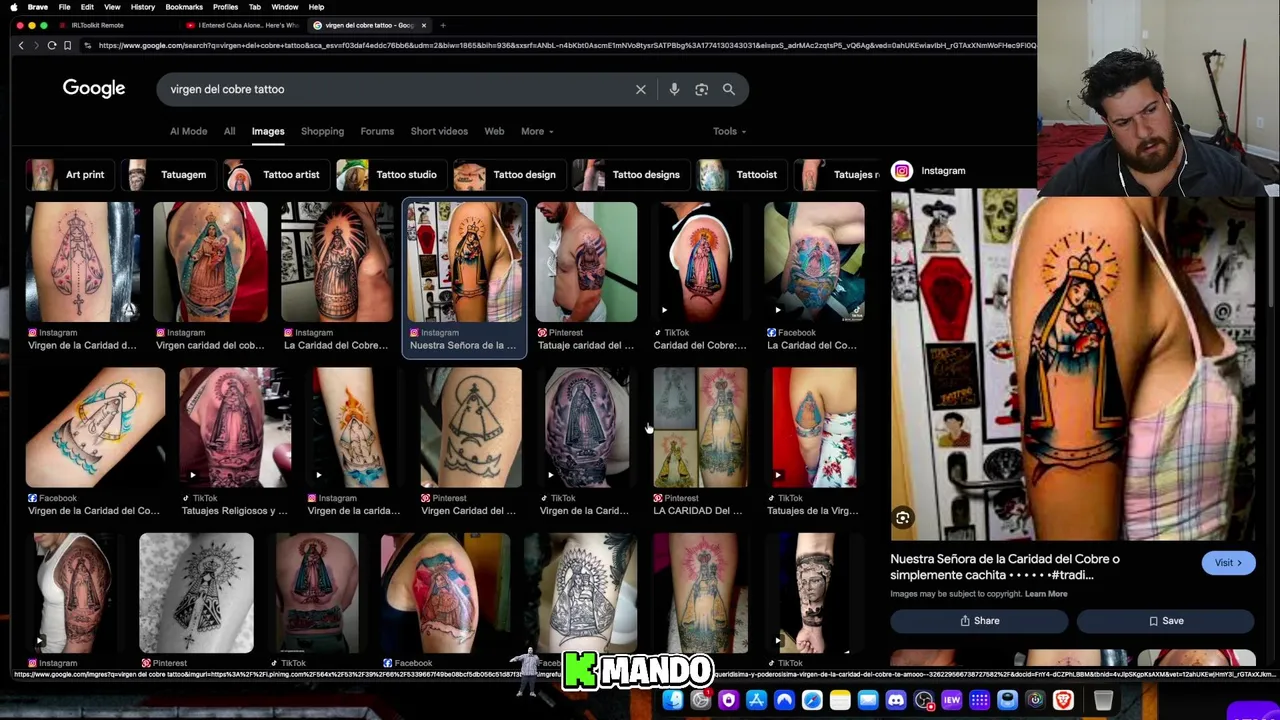Click the magnifying glass search icon

tap(729, 89)
